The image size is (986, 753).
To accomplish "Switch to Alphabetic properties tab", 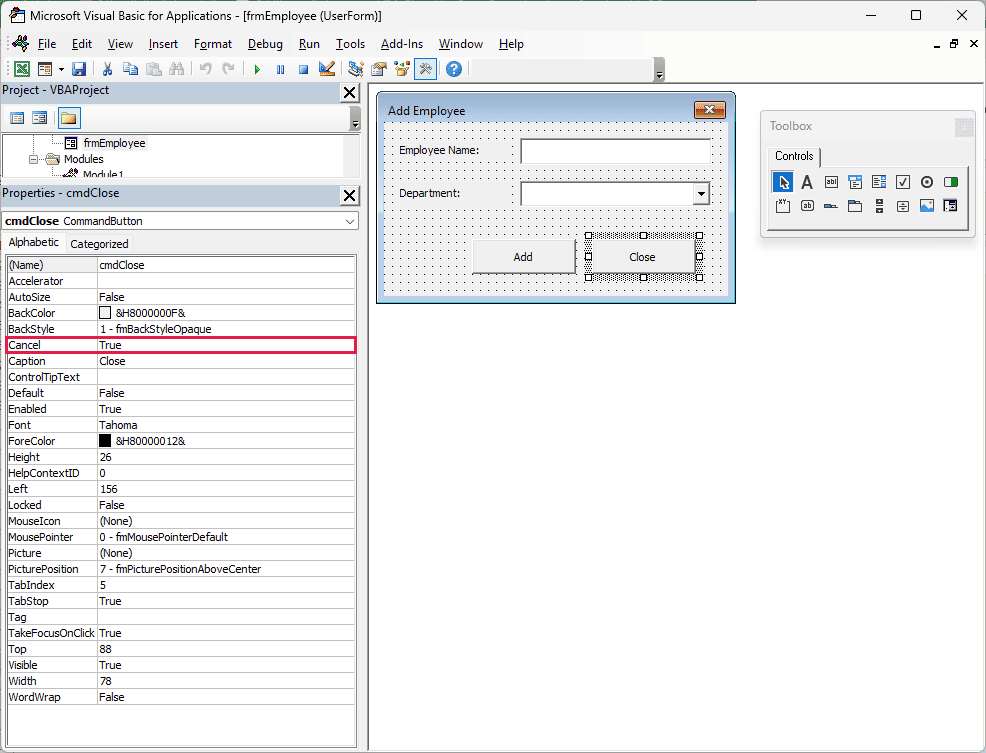I will pyautogui.click(x=33, y=242).
